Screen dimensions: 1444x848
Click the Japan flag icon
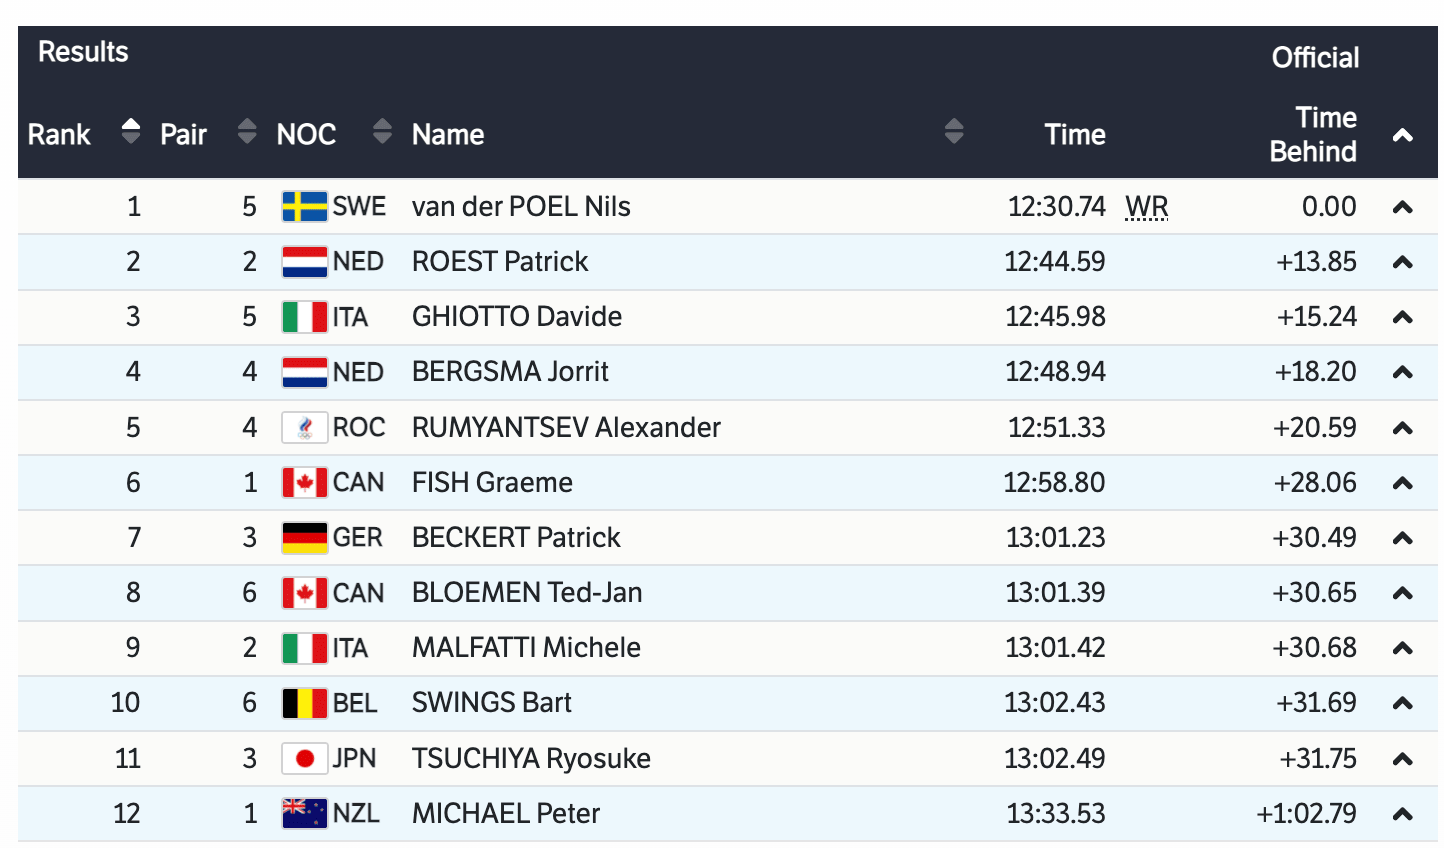point(304,759)
